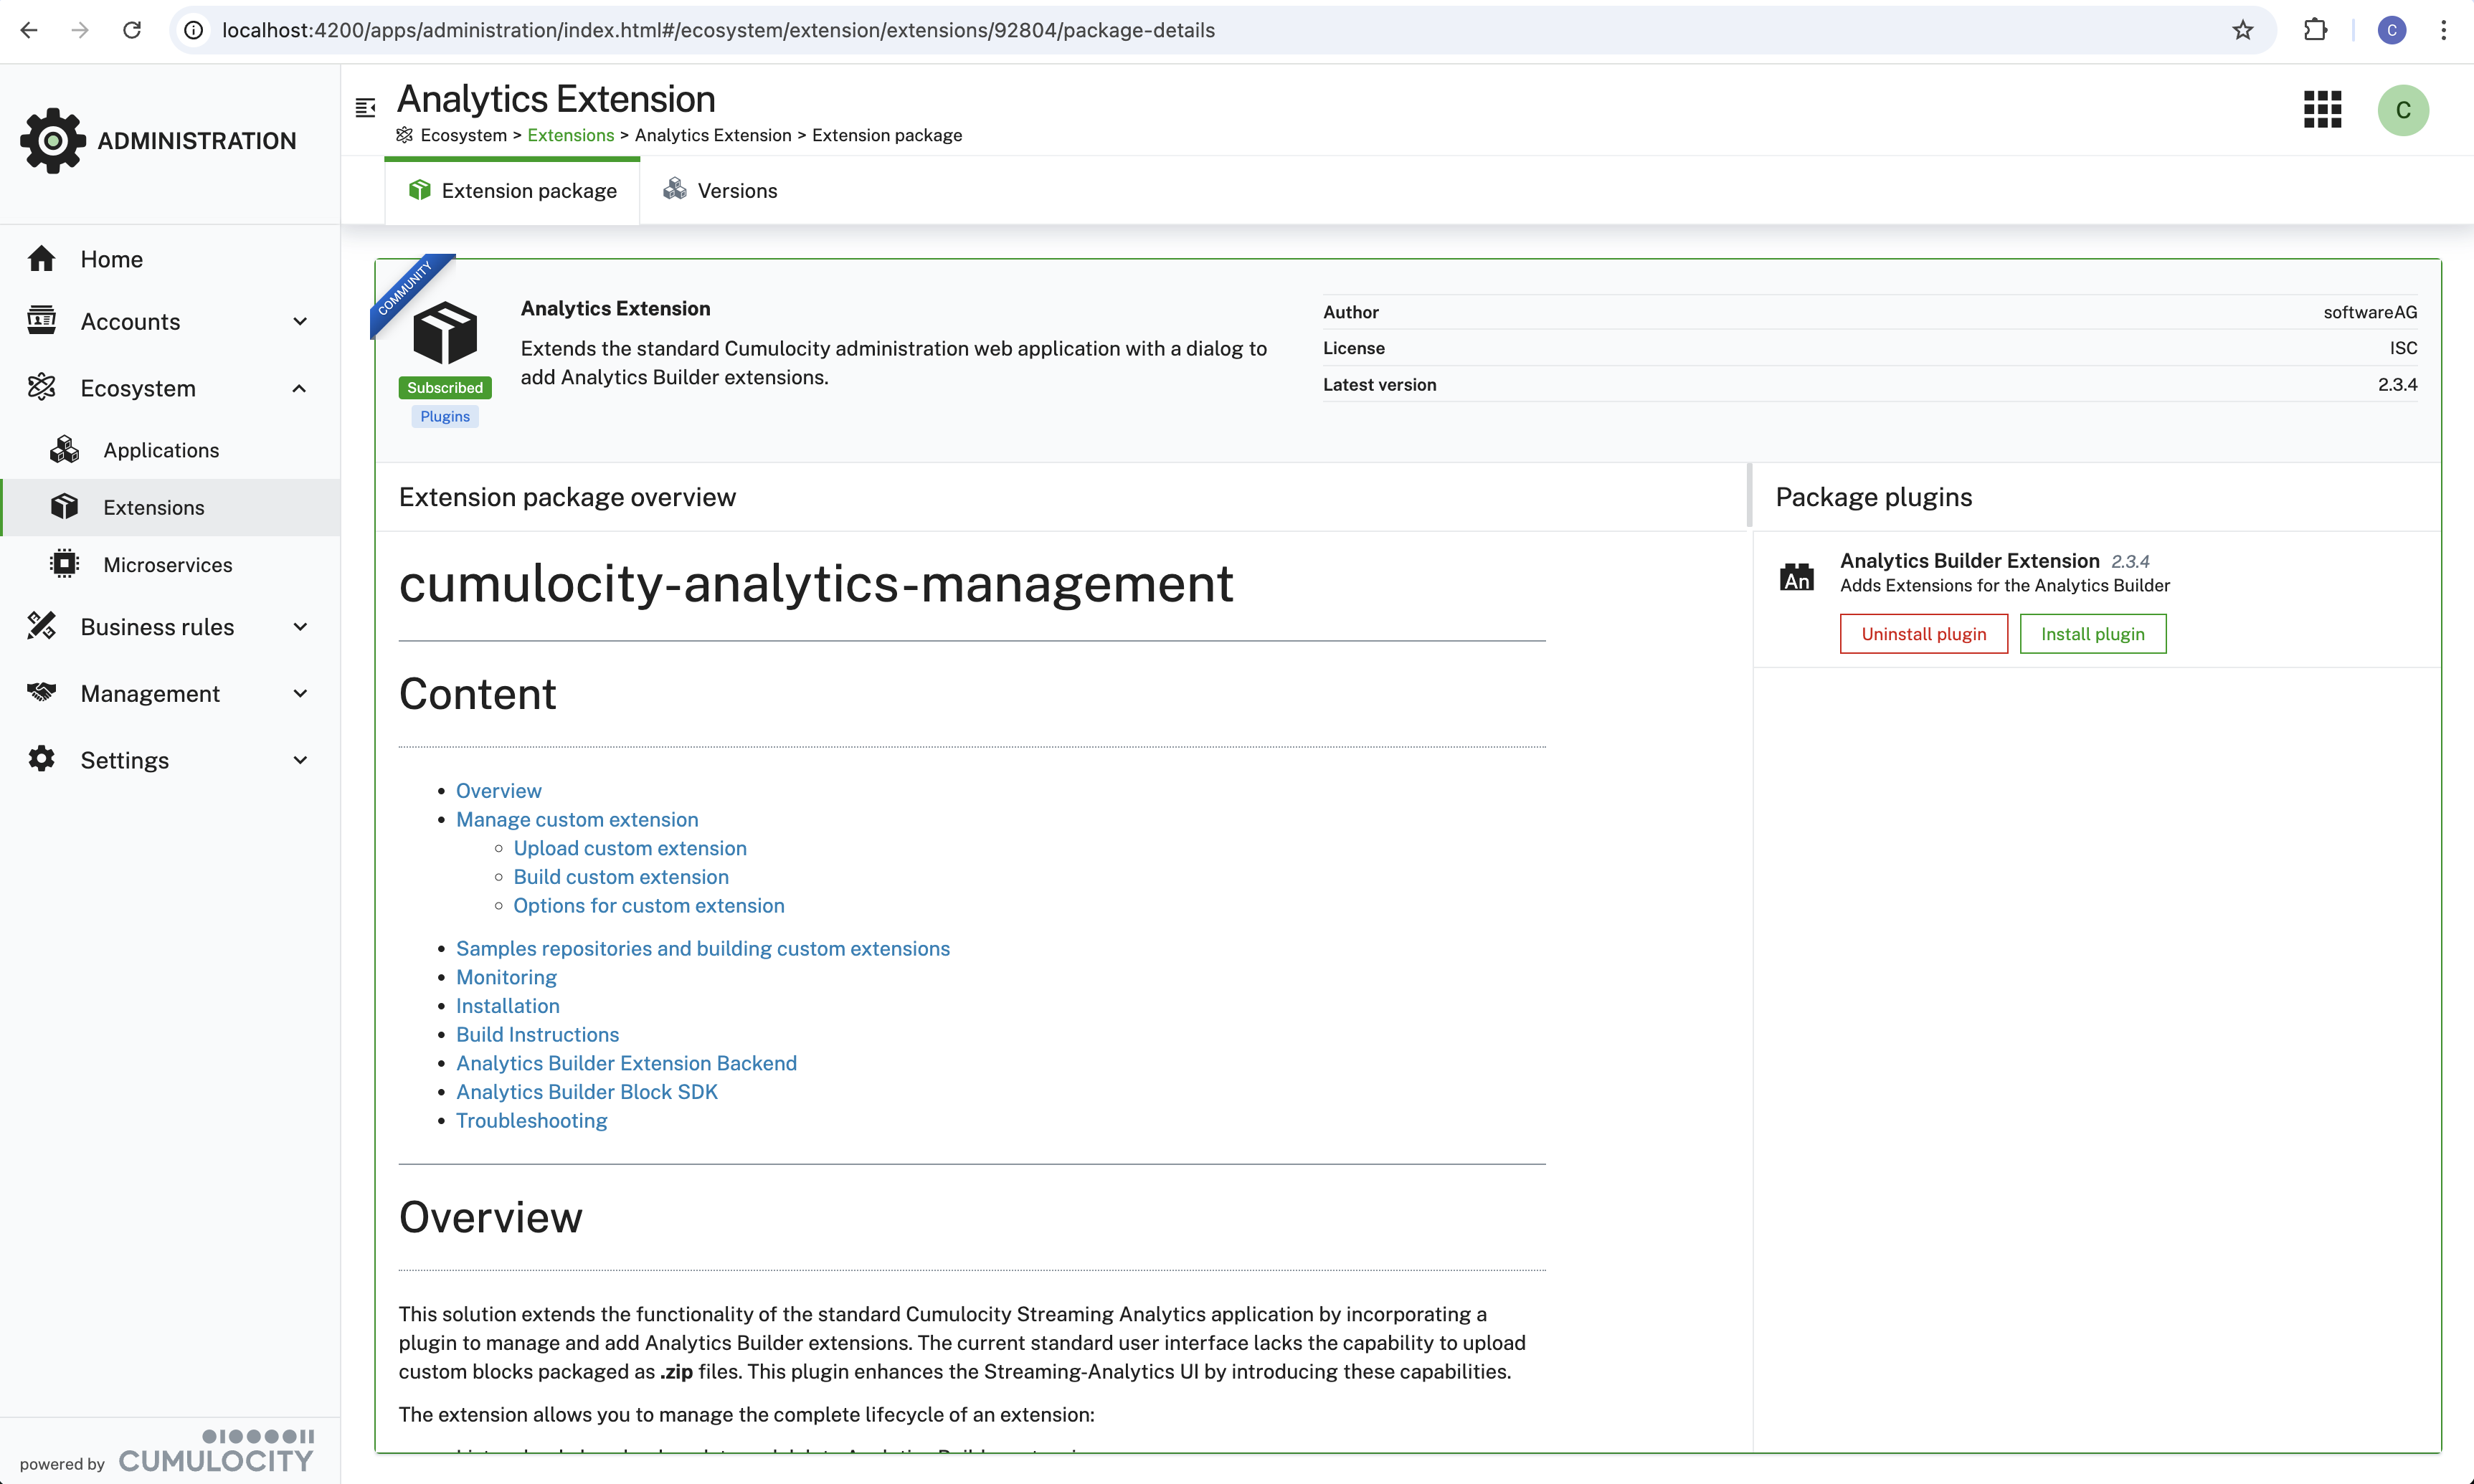Reload the page in the browser
The height and width of the screenshot is (1484, 2474).
[132, 30]
